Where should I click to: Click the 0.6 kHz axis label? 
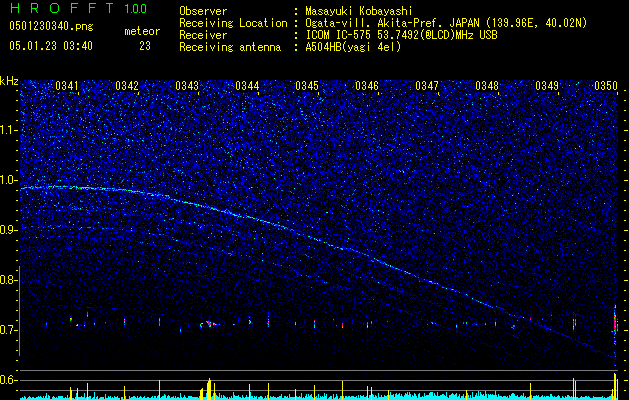pos(9,380)
